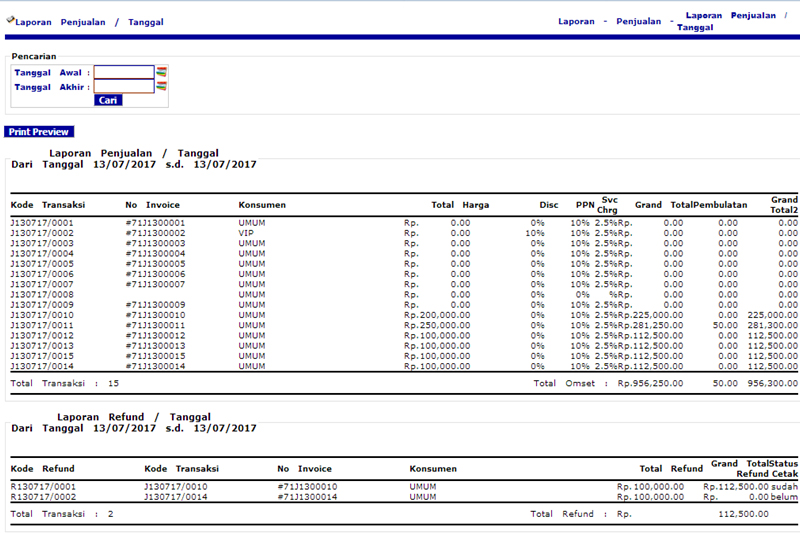Click invoice number #71J1300002
This screenshot has width=800, height=543.
(x=155, y=233)
